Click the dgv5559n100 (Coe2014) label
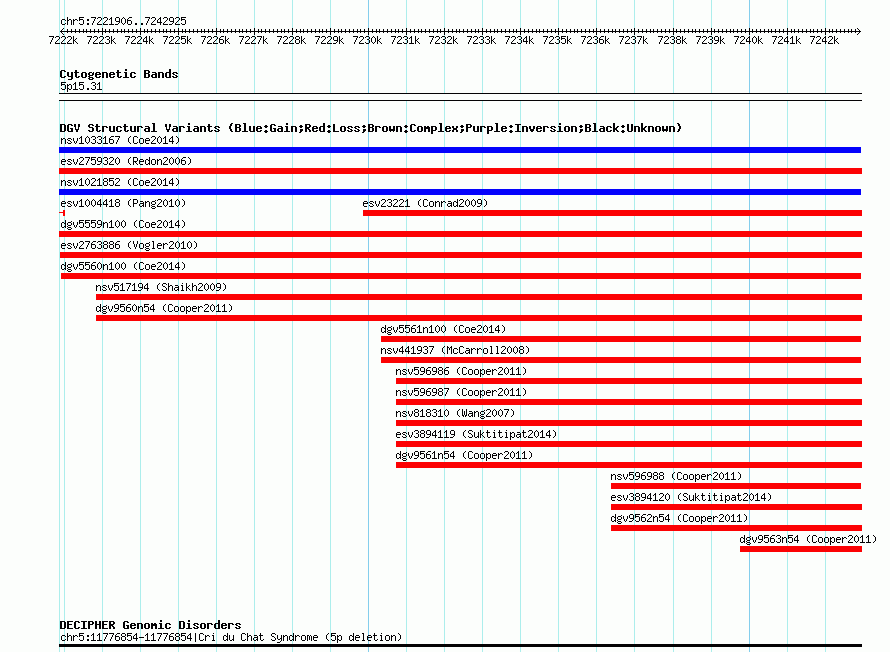The image size is (890, 652). (123, 224)
